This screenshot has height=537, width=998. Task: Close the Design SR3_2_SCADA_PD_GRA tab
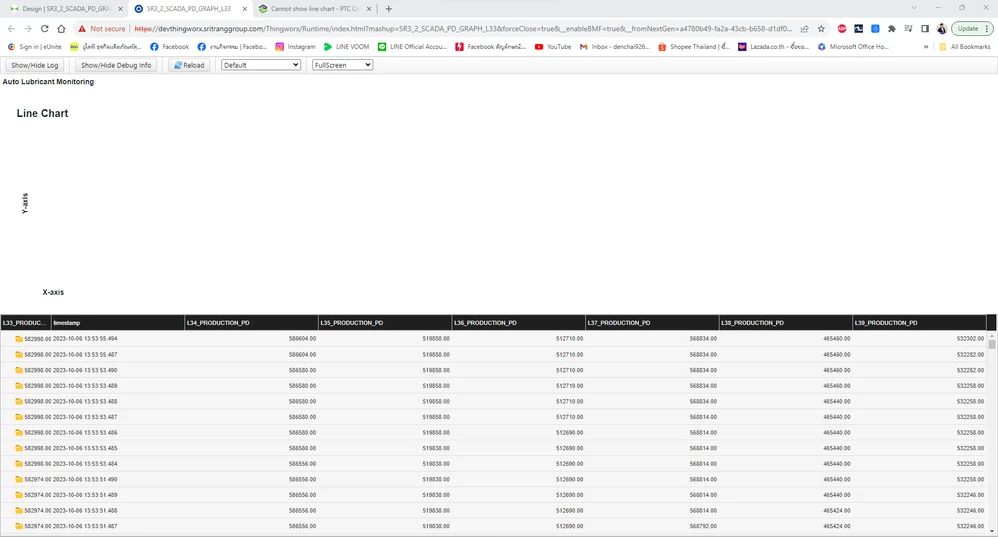click(x=120, y=9)
